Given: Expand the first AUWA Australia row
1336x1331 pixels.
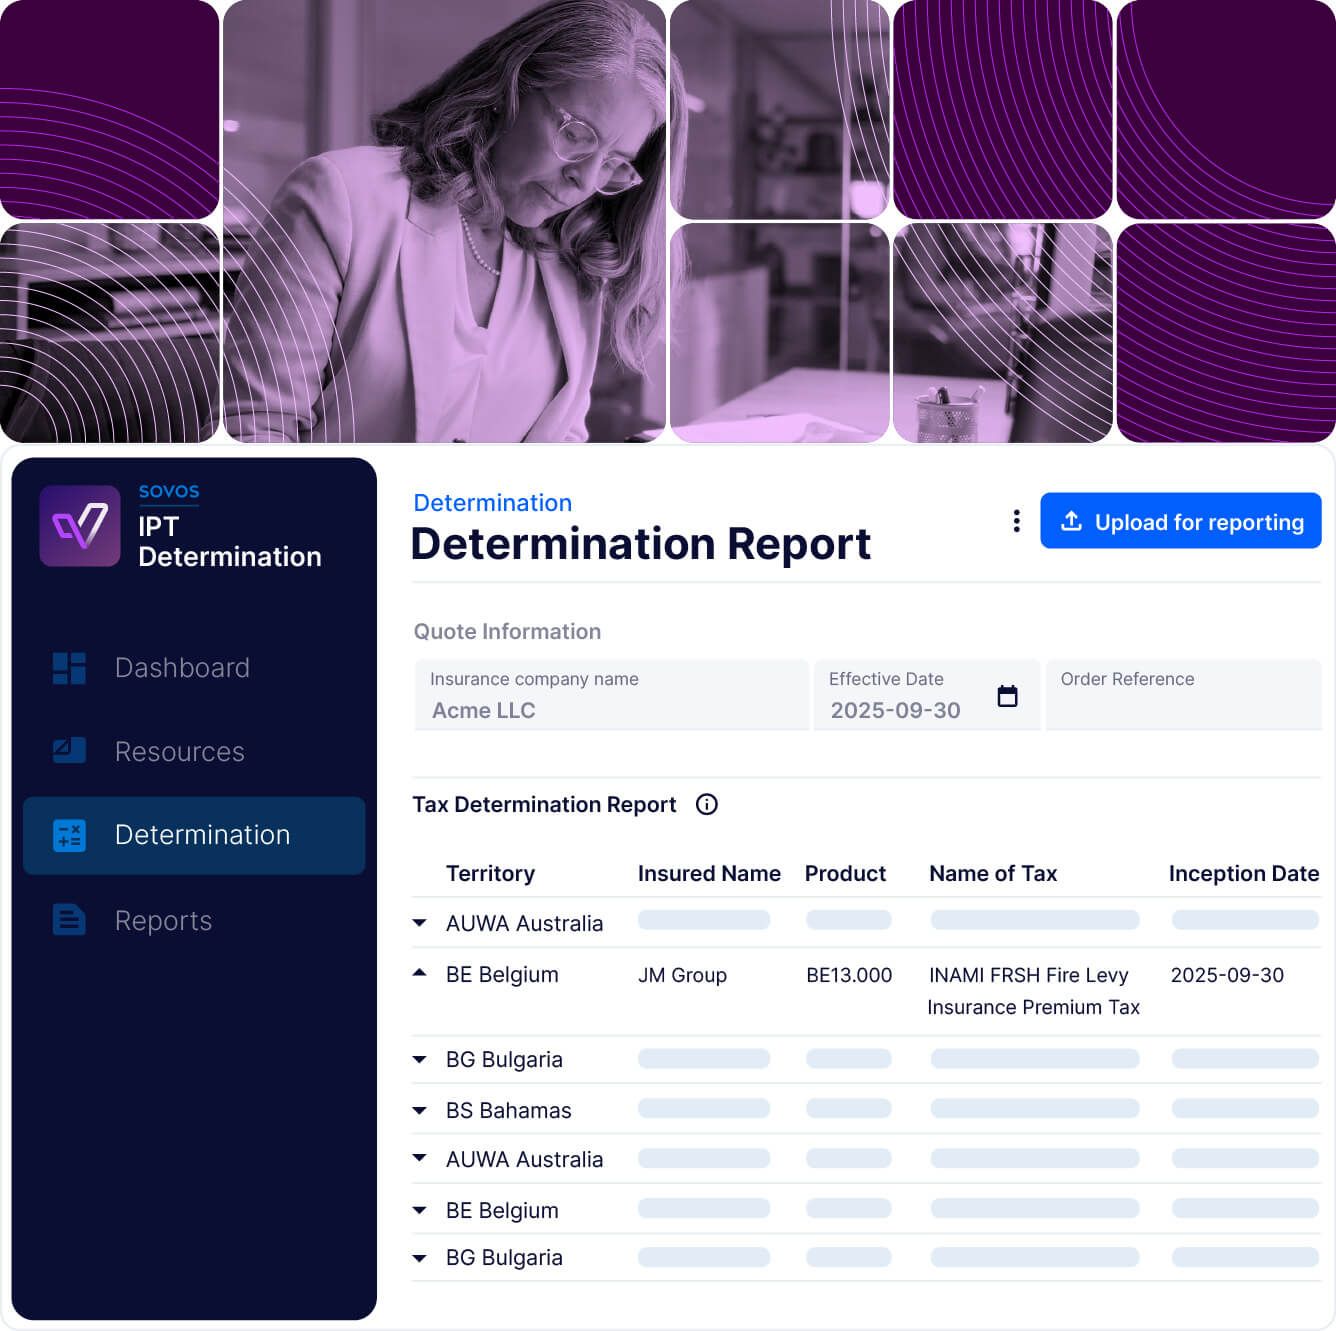Looking at the screenshot, I should click(x=420, y=923).
